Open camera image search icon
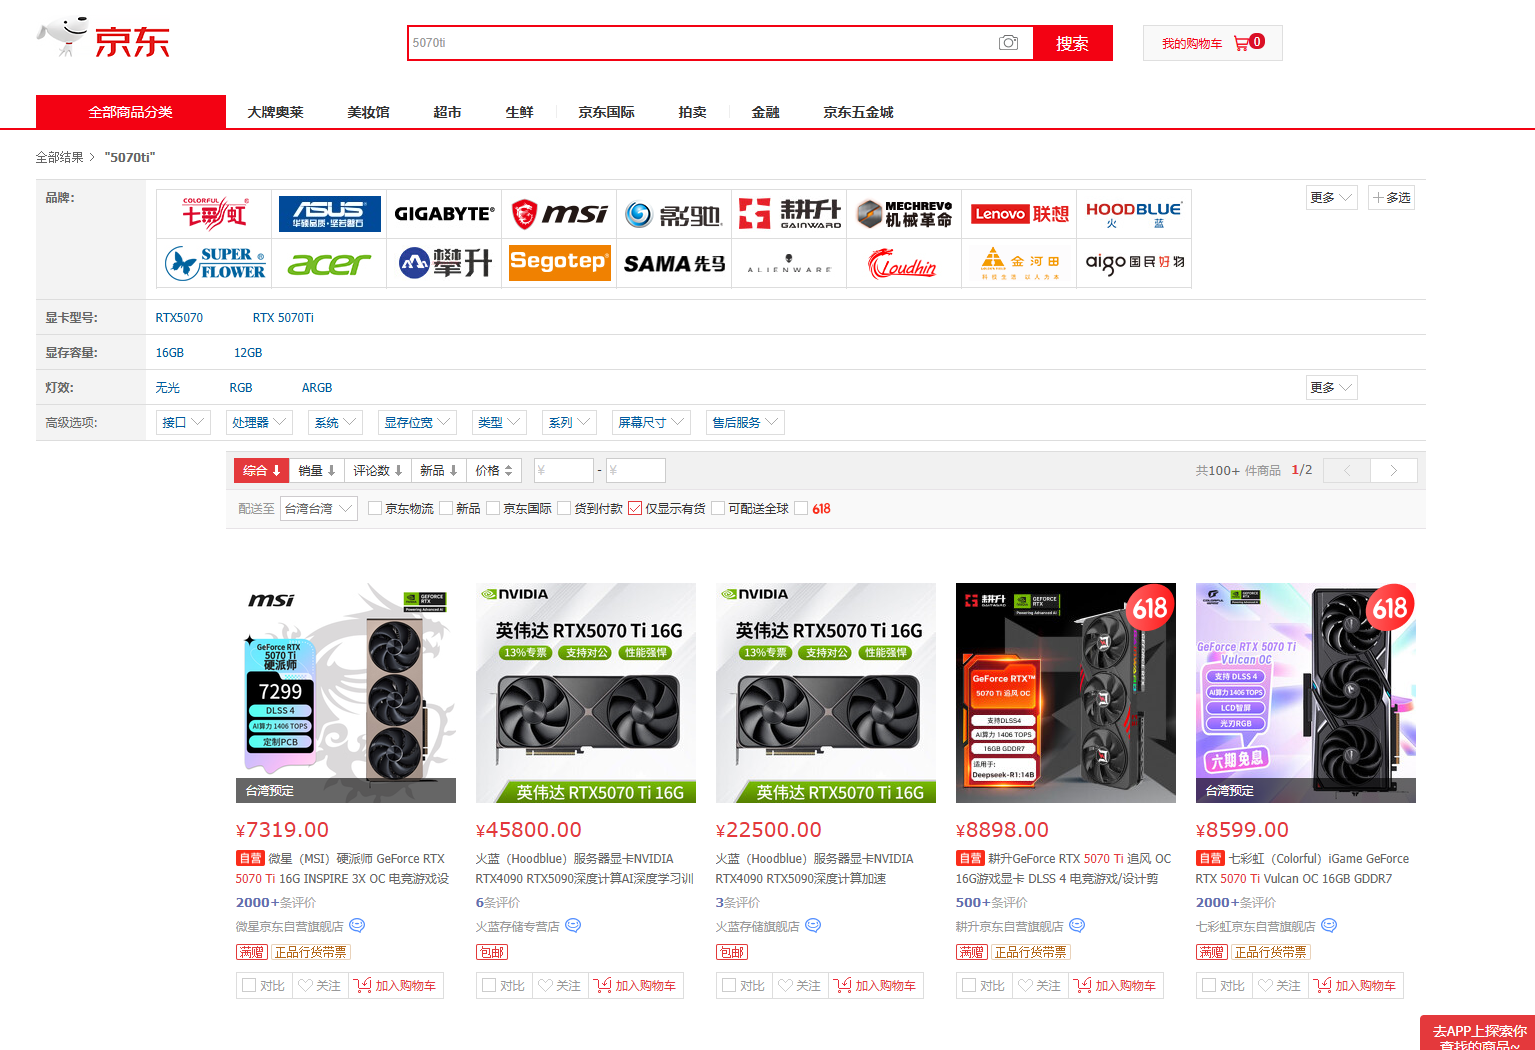 tap(1008, 43)
